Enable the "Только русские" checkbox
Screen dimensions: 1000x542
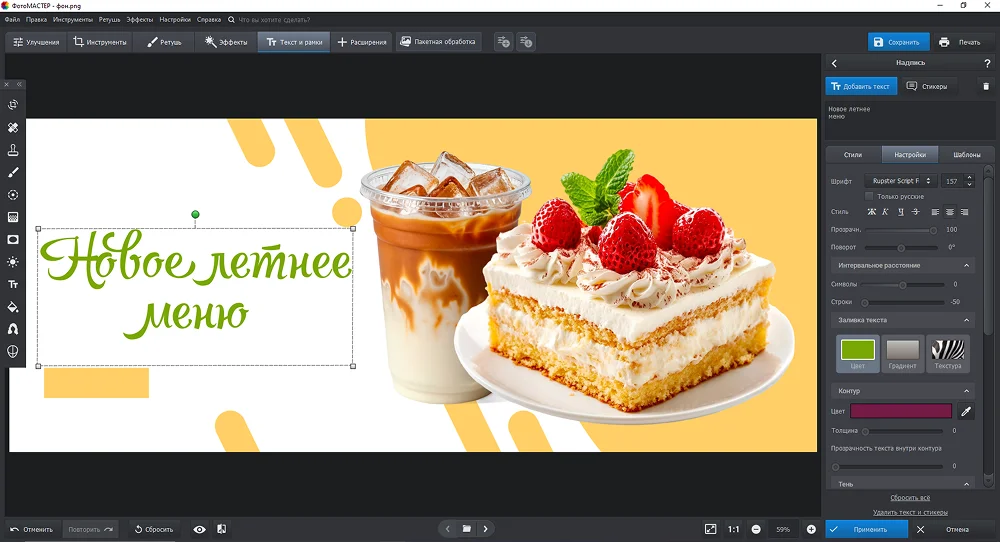[x=869, y=196]
